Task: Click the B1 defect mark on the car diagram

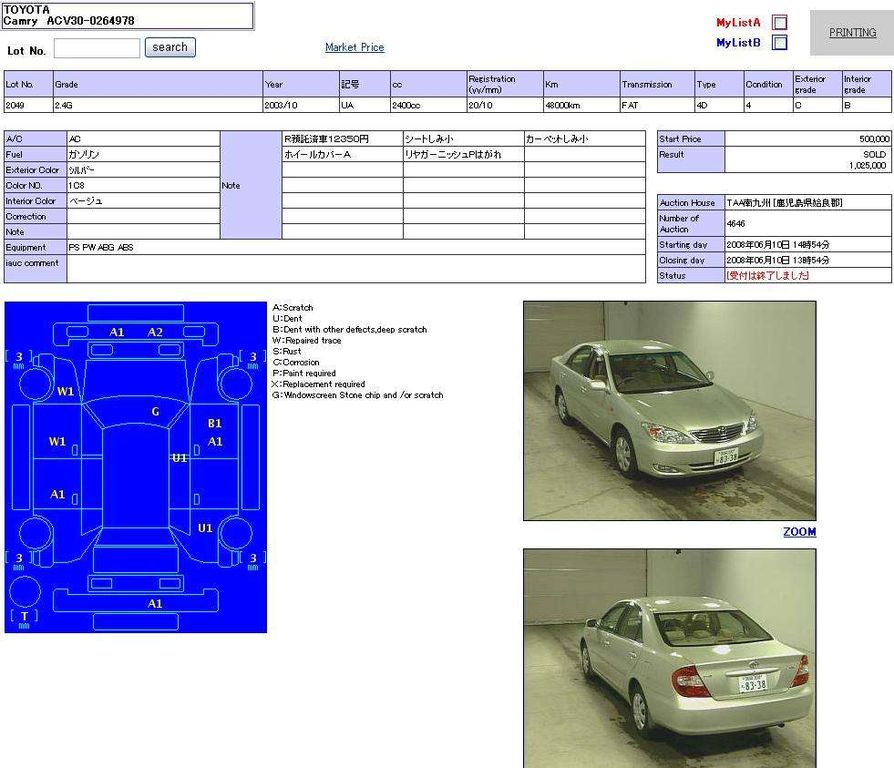Action: coord(214,423)
